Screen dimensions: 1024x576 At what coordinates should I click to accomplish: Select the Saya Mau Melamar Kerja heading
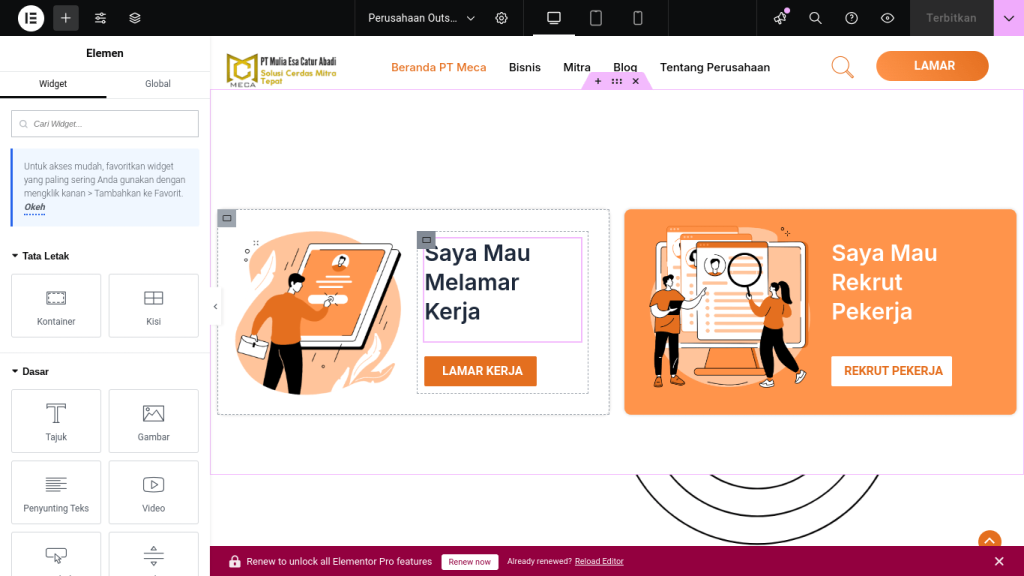502,289
